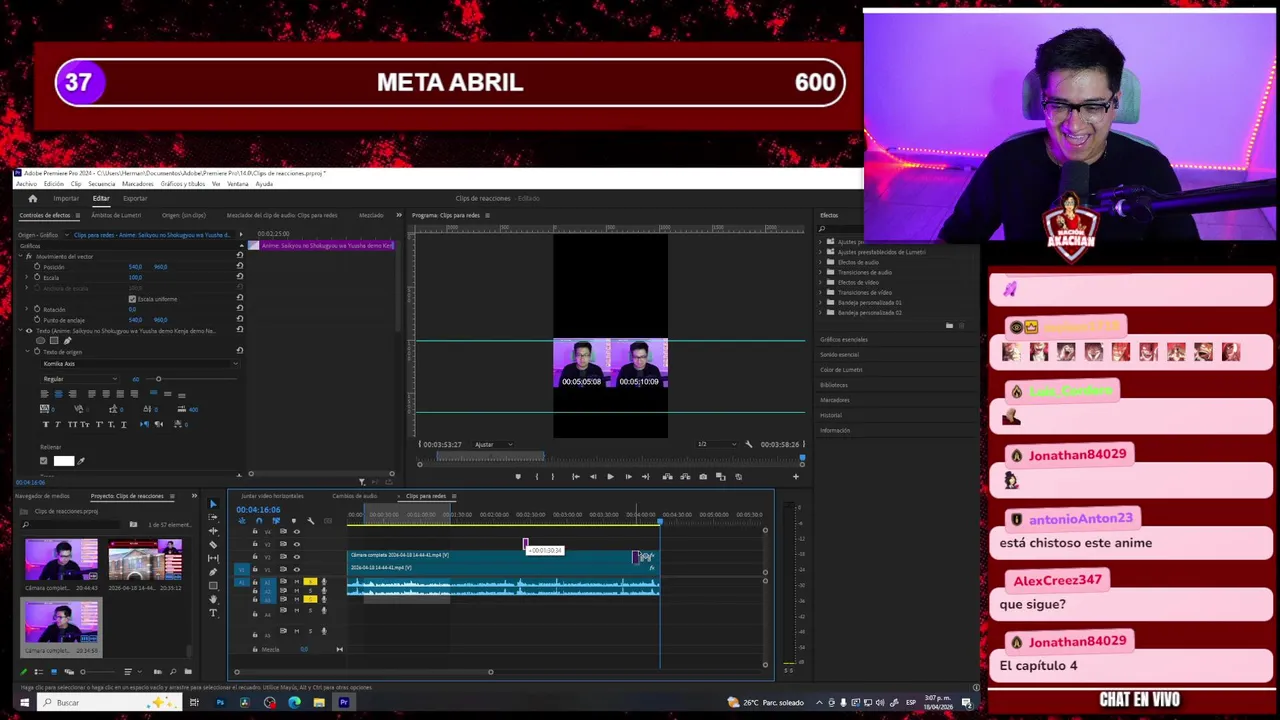Screen dimensions: 1280x720
Task: Mark Out point in Program monitor
Action: click(x=552, y=477)
